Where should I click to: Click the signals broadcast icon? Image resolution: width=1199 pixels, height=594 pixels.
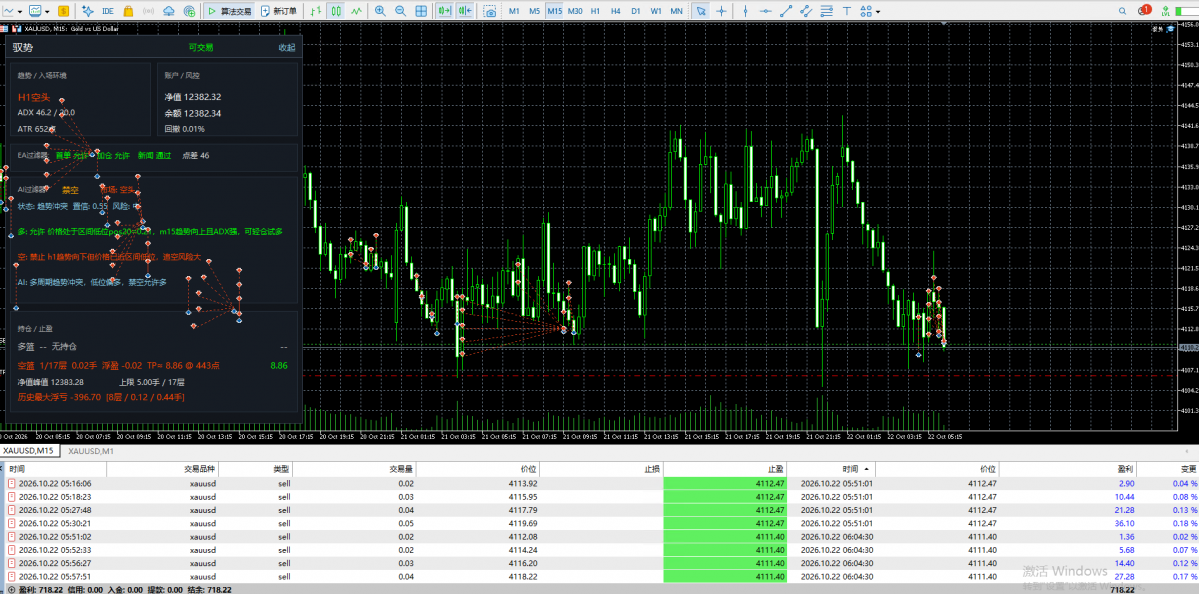pos(148,11)
